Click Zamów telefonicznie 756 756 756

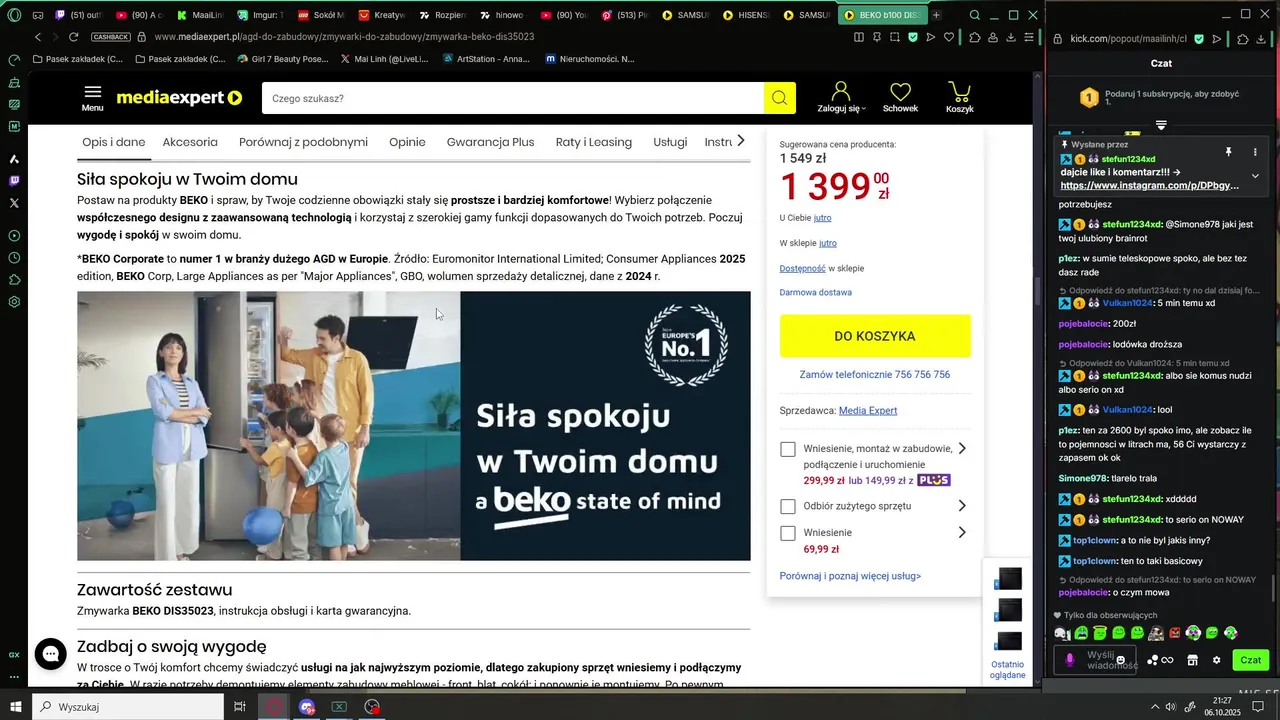tap(875, 375)
